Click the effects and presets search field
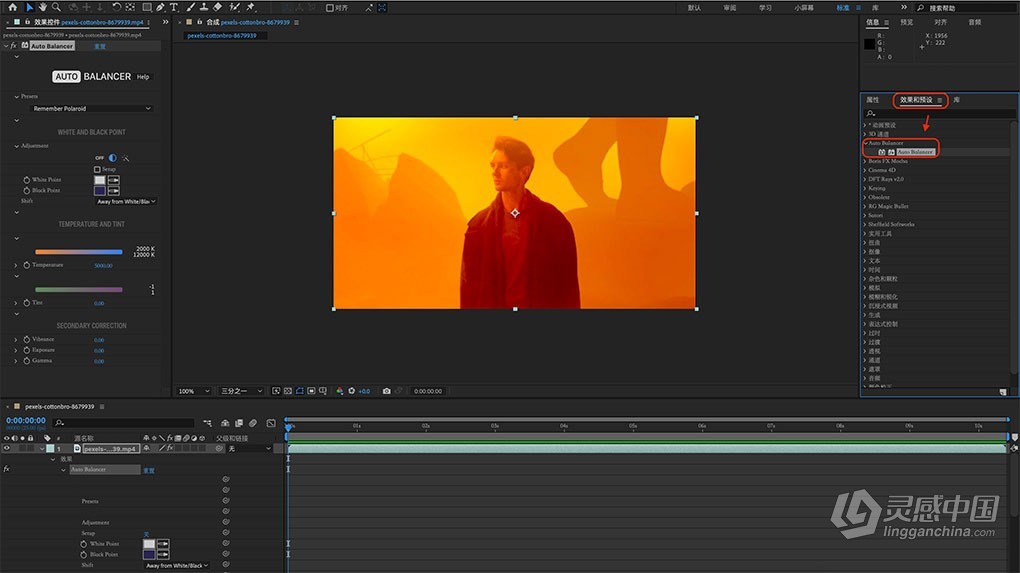 tap(939, 113)
